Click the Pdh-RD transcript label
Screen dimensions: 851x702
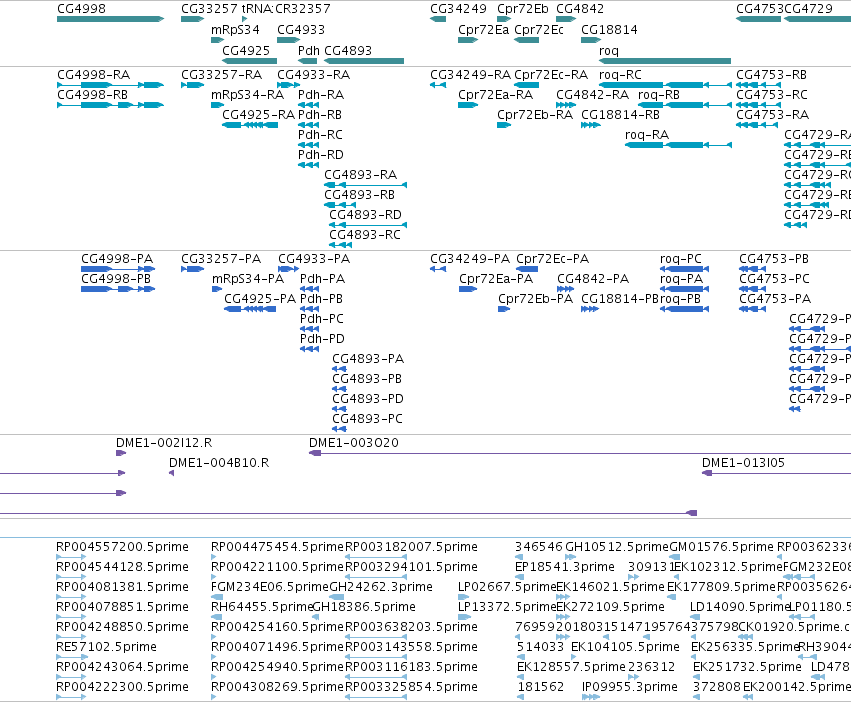point(321,155)
